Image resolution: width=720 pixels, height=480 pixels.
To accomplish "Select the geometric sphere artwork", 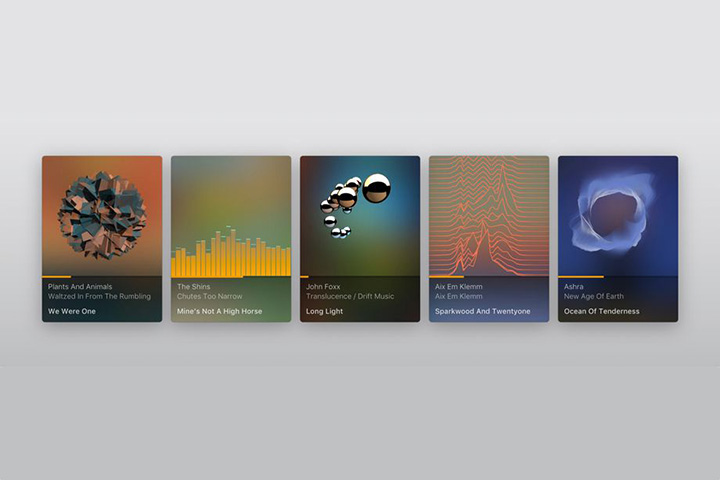I will [x=102, y=215].
